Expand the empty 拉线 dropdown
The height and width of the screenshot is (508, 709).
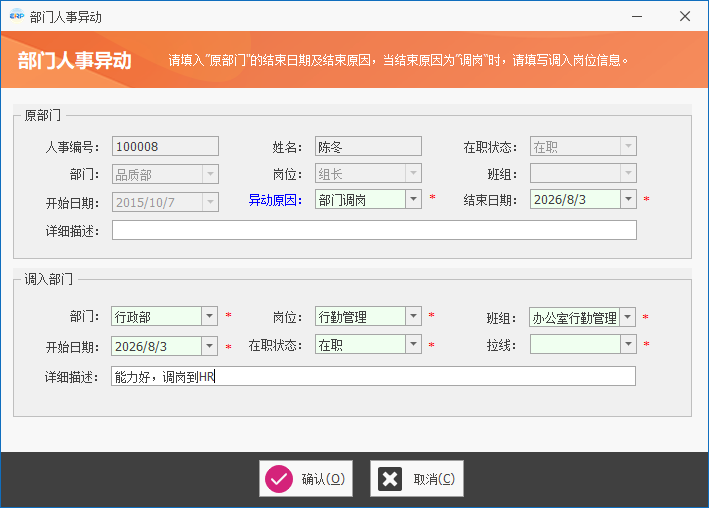click(628, 344)
